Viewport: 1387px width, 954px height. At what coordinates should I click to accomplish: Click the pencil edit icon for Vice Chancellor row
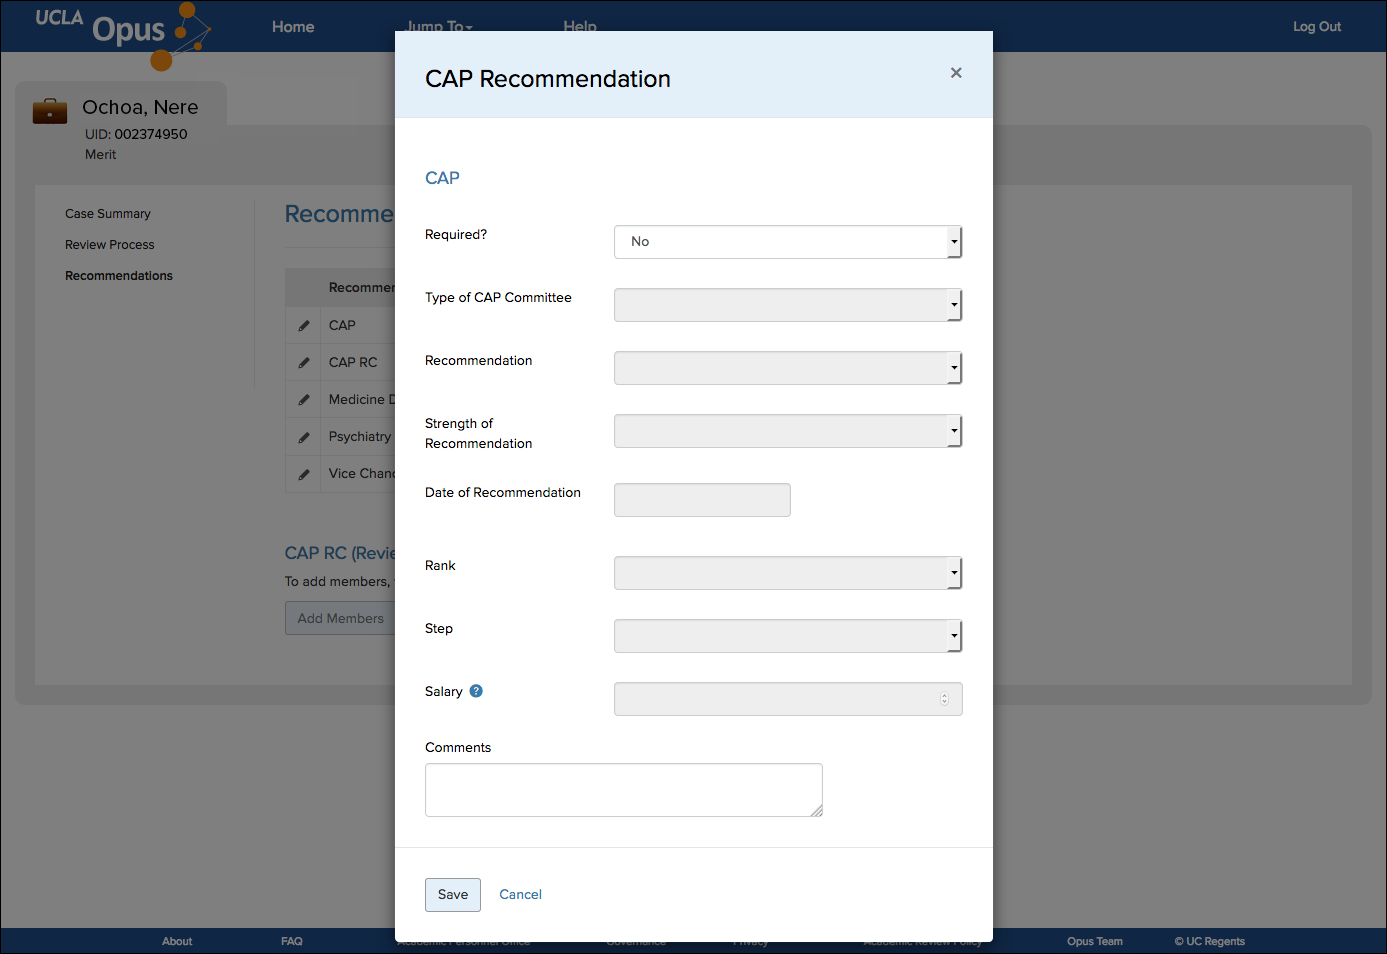click(304, 474)
